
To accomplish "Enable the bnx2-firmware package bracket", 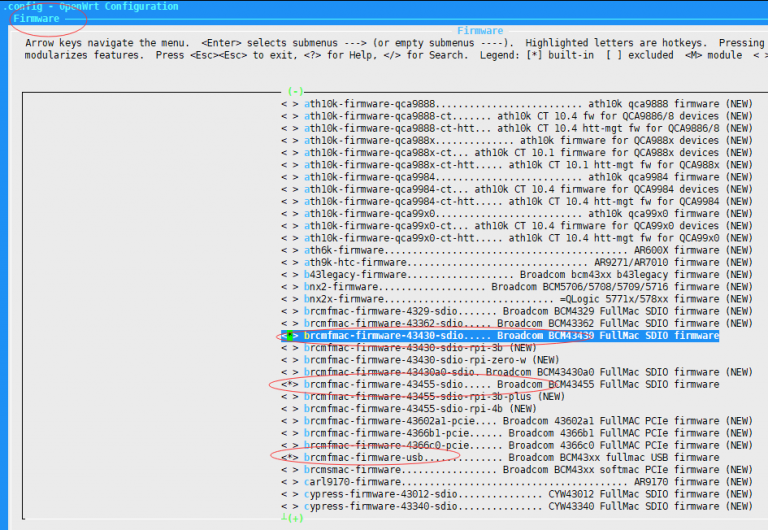I will (289, 286).
